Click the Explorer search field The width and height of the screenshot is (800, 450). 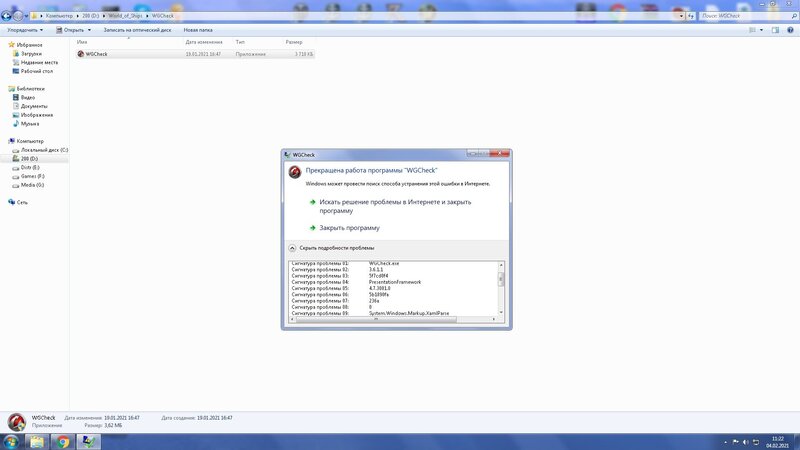click(745, 16)
